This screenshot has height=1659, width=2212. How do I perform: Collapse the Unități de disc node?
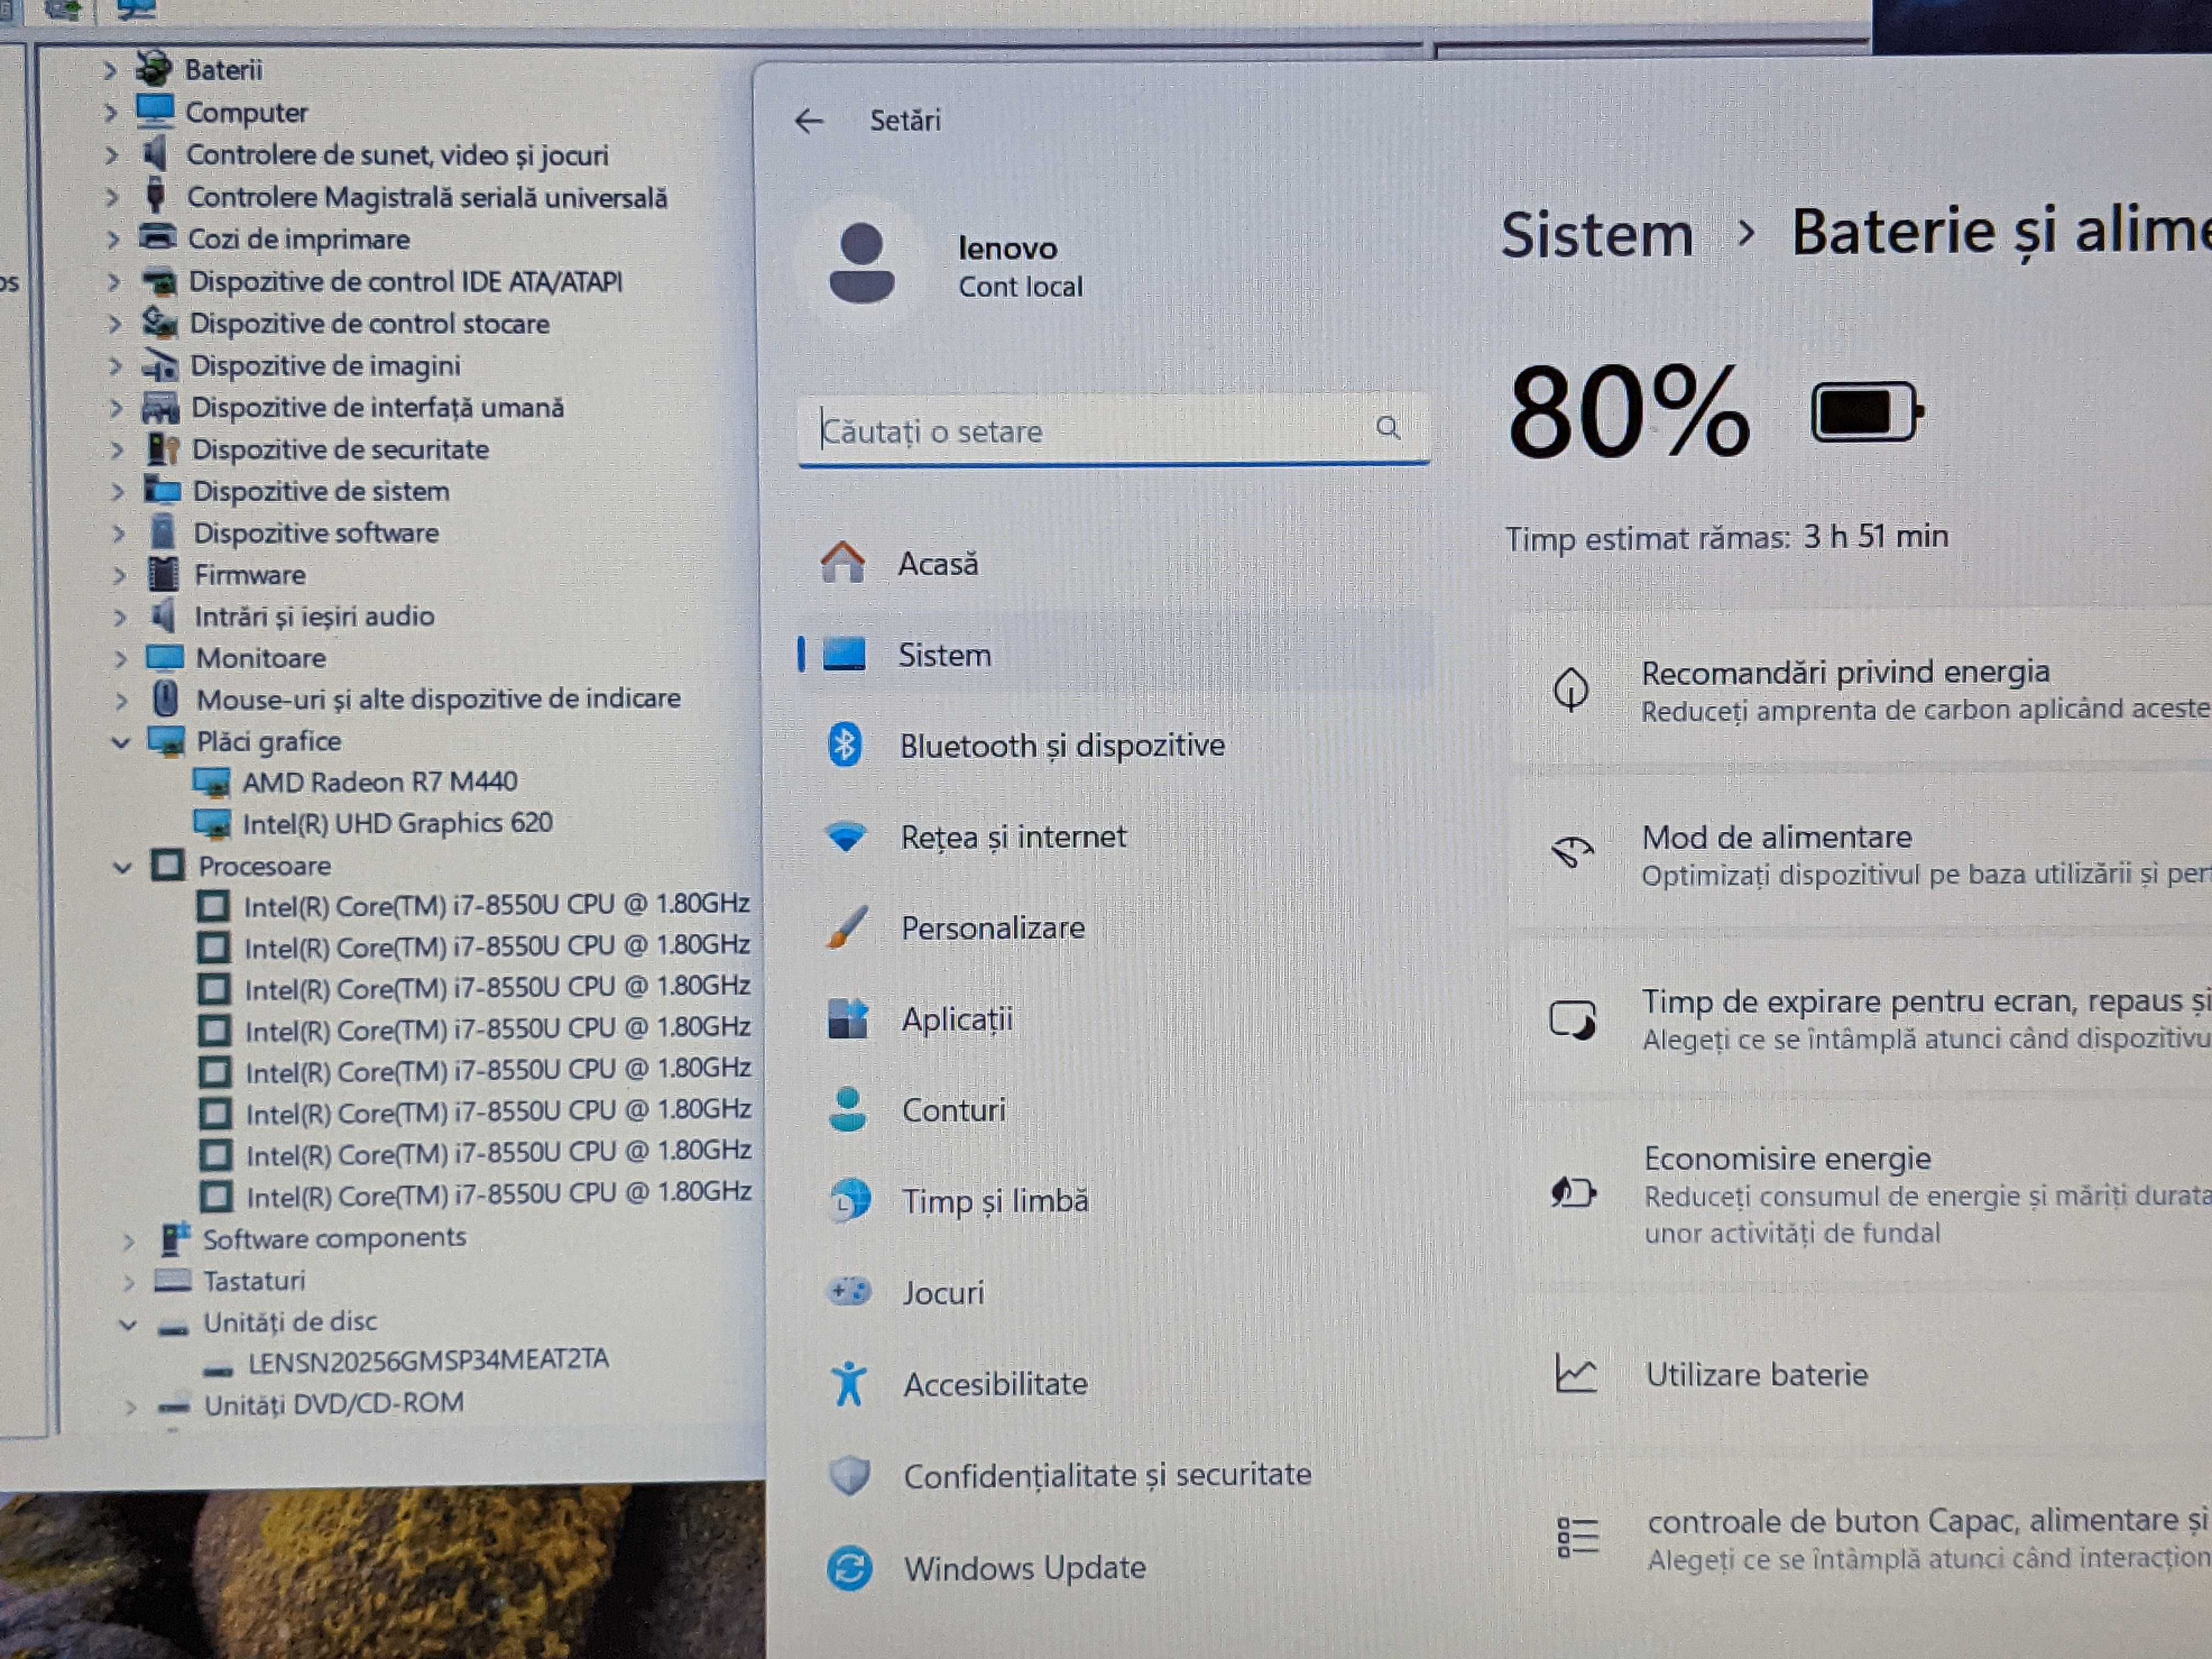click(128, 1325)
